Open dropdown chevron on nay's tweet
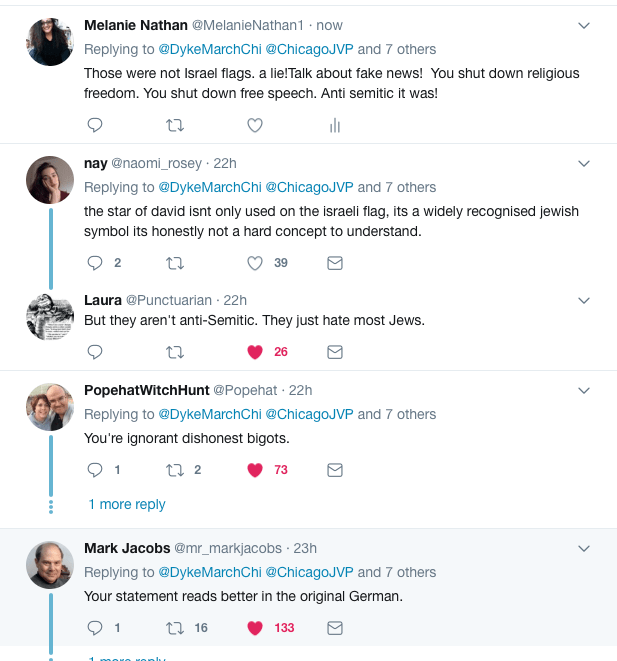 point(585,163)
